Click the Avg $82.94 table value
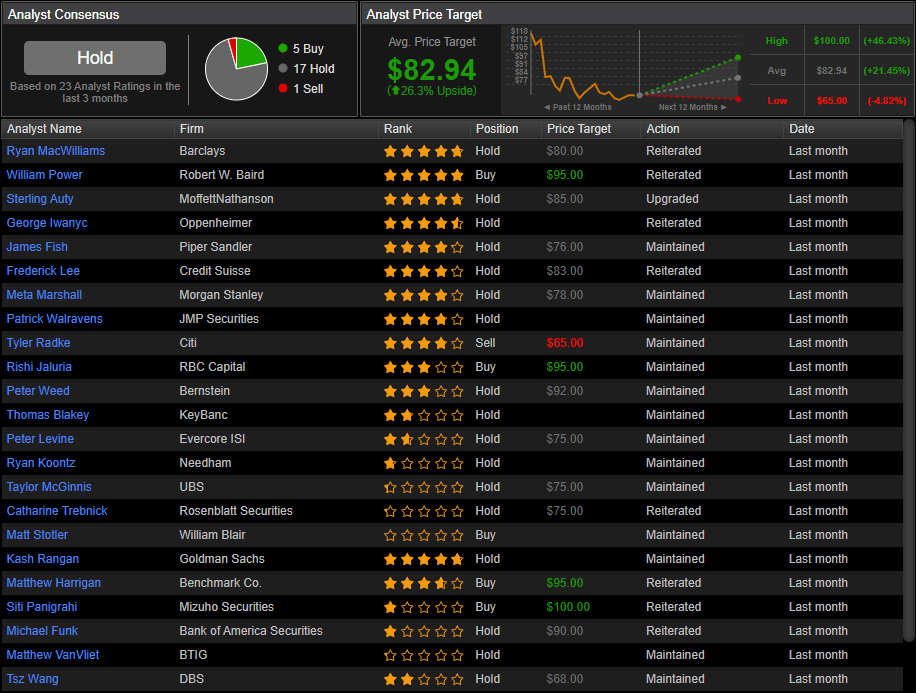Viewport: 916px width, 693px height. point(831,70)
